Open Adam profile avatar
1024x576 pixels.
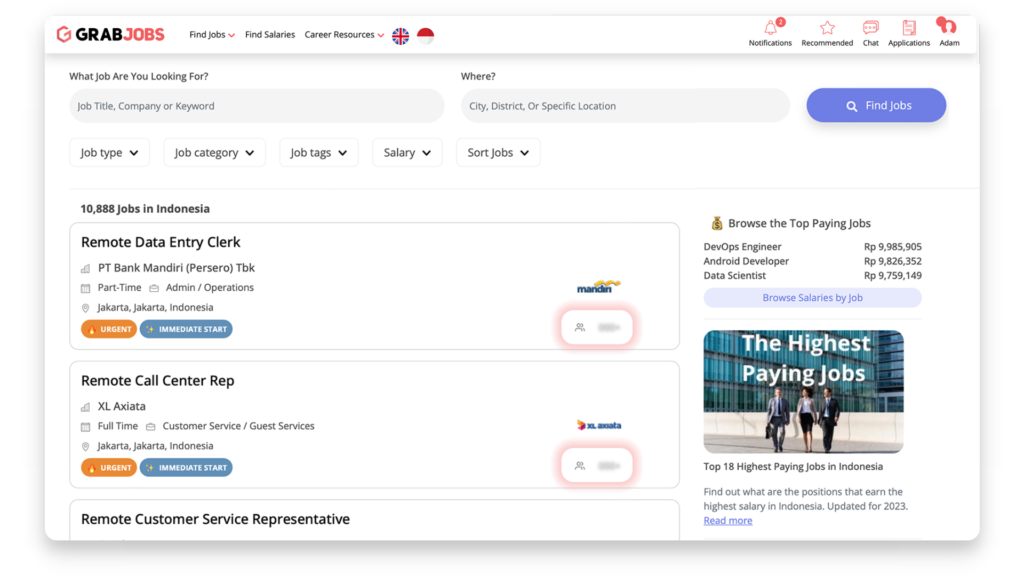(x=946, y=26)
